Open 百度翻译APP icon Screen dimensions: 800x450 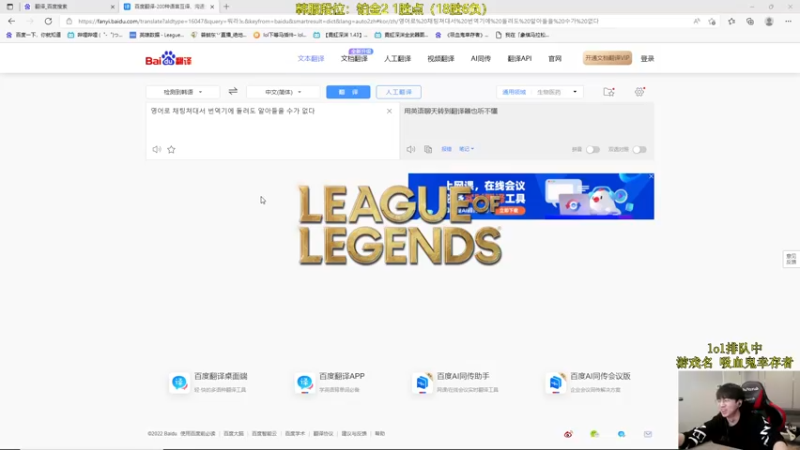coord(305,383)
